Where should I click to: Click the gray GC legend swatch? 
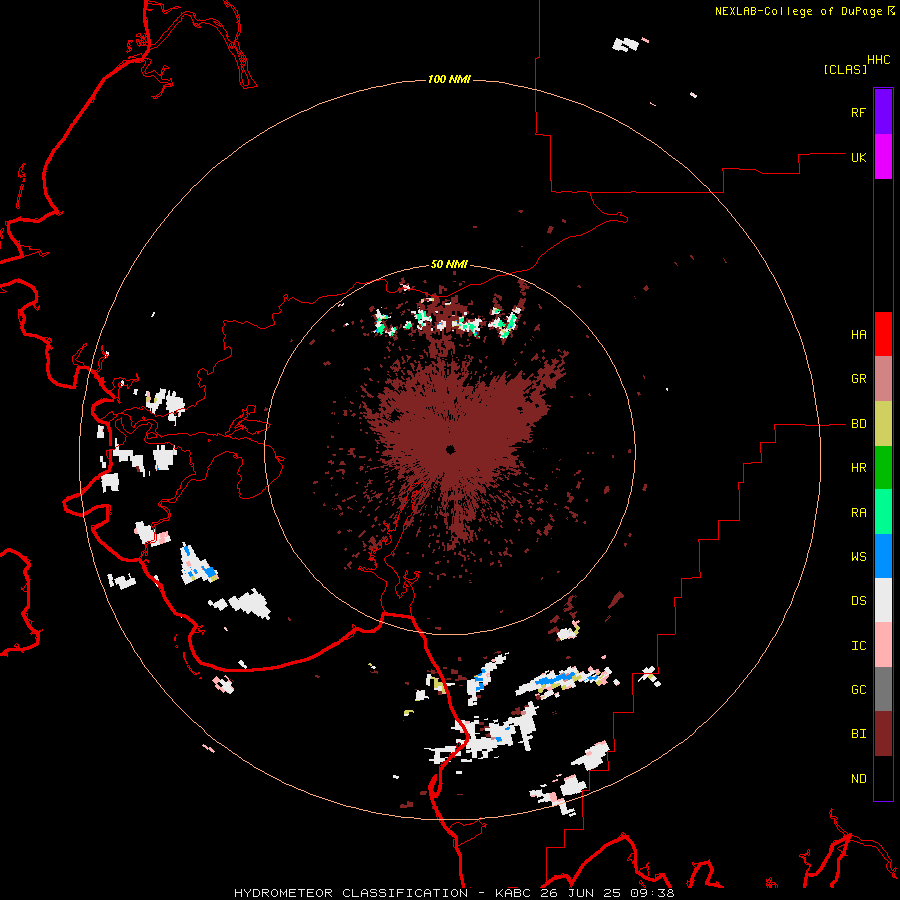883,689
